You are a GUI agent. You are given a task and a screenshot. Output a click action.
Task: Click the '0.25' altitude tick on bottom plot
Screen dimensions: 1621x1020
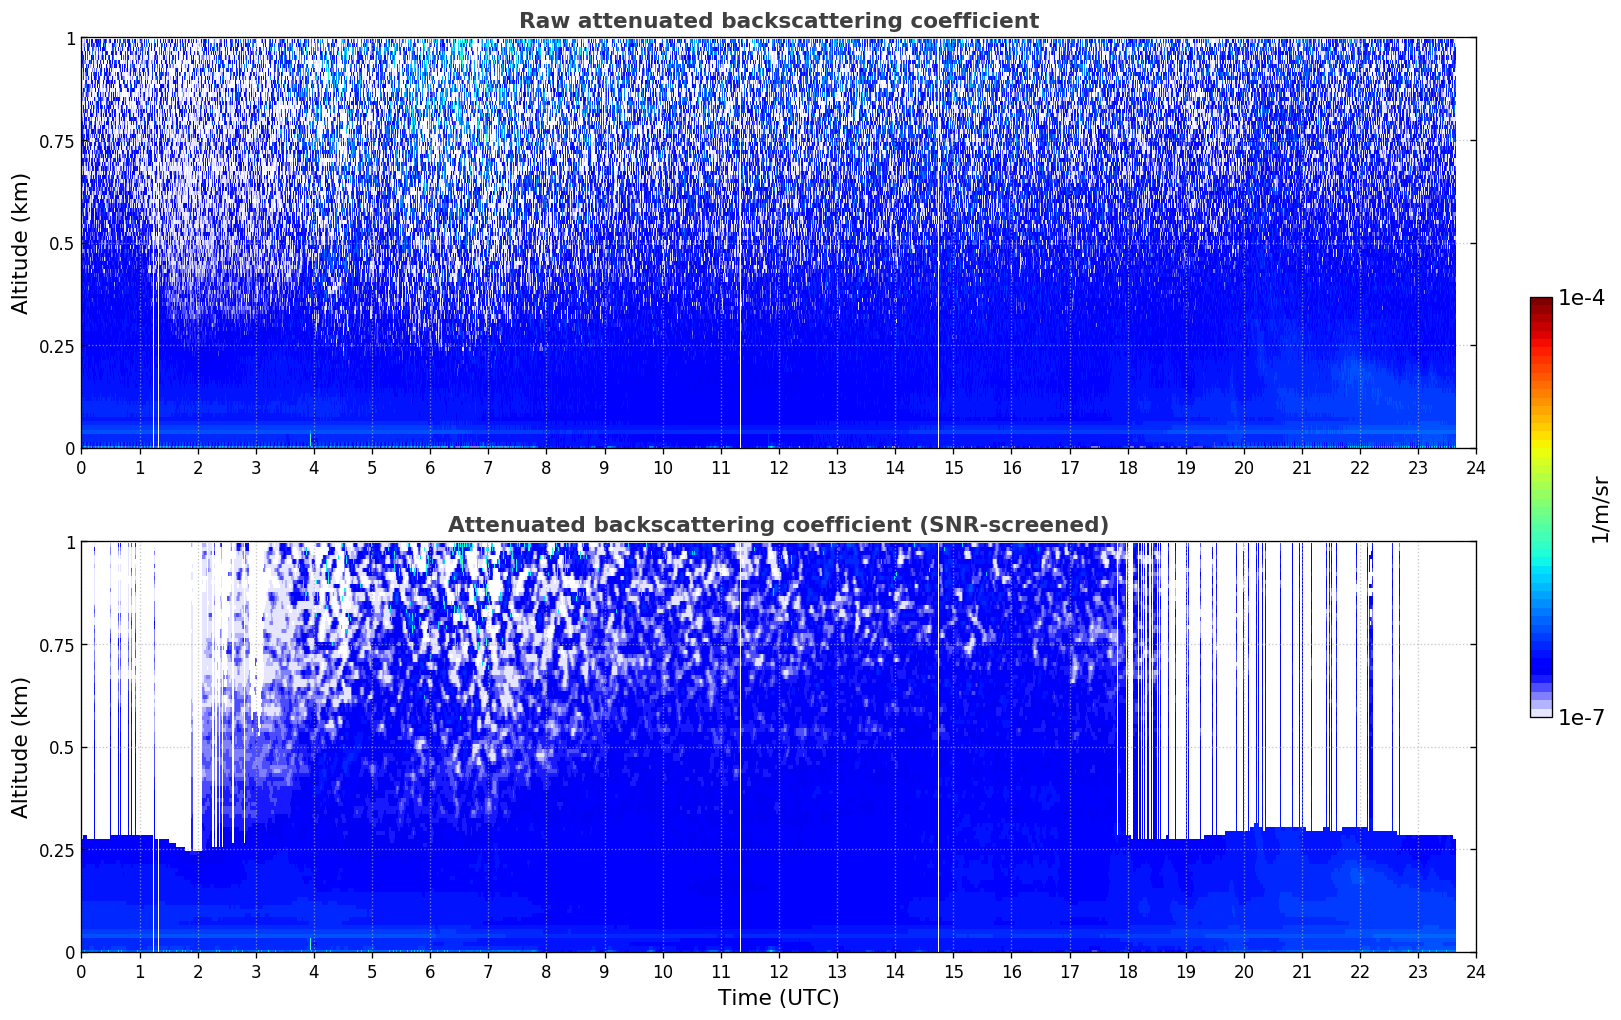tap(57, 850)
